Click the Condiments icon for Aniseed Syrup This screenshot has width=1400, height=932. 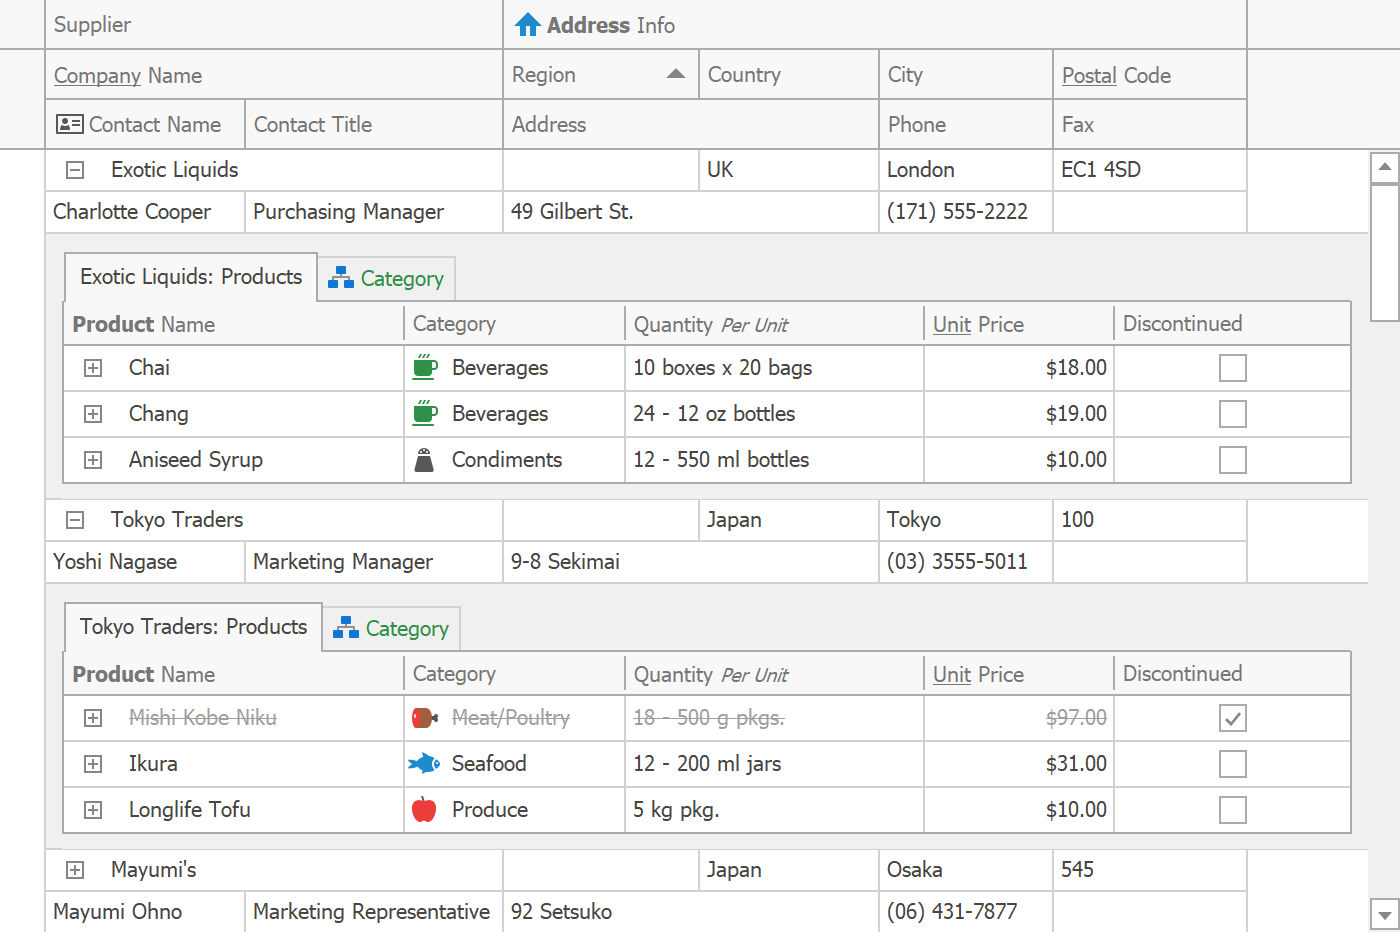coord(425,460)
